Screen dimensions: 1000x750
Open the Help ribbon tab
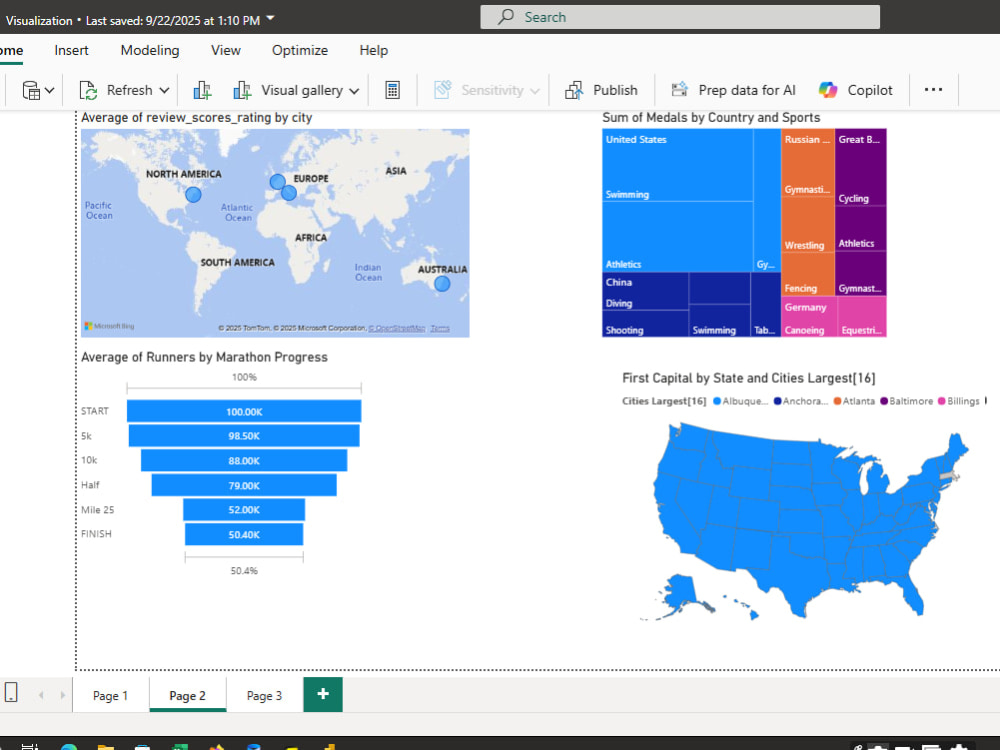(374, 50)
